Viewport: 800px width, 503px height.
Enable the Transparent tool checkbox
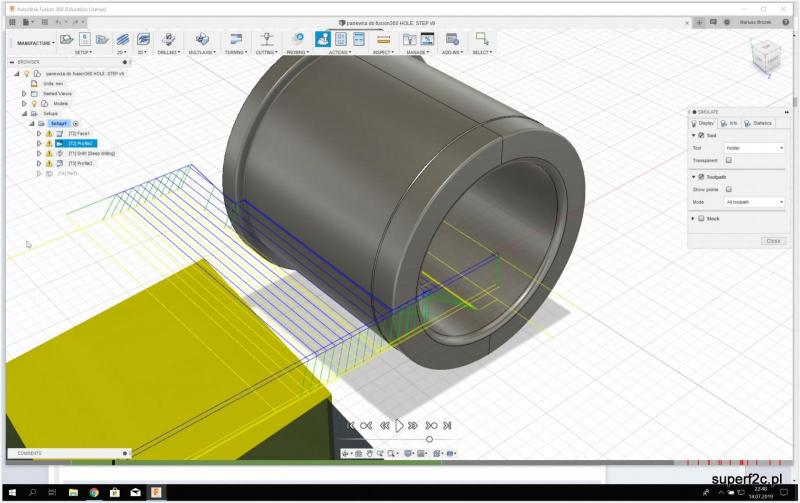tap(728, 160)
